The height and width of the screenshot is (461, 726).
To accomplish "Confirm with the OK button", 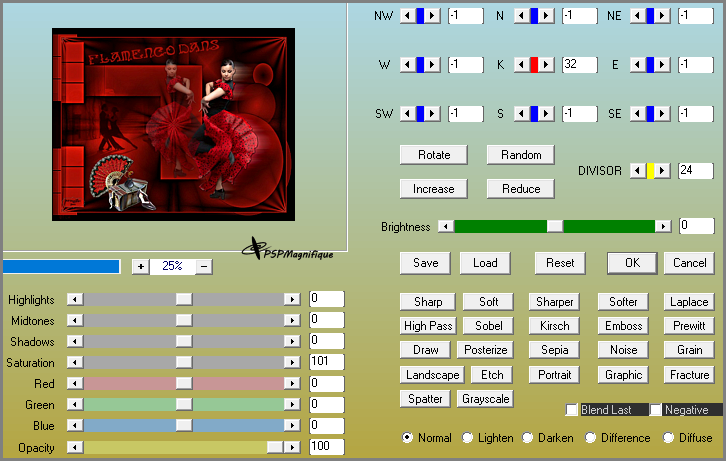I will pos(632,263).
